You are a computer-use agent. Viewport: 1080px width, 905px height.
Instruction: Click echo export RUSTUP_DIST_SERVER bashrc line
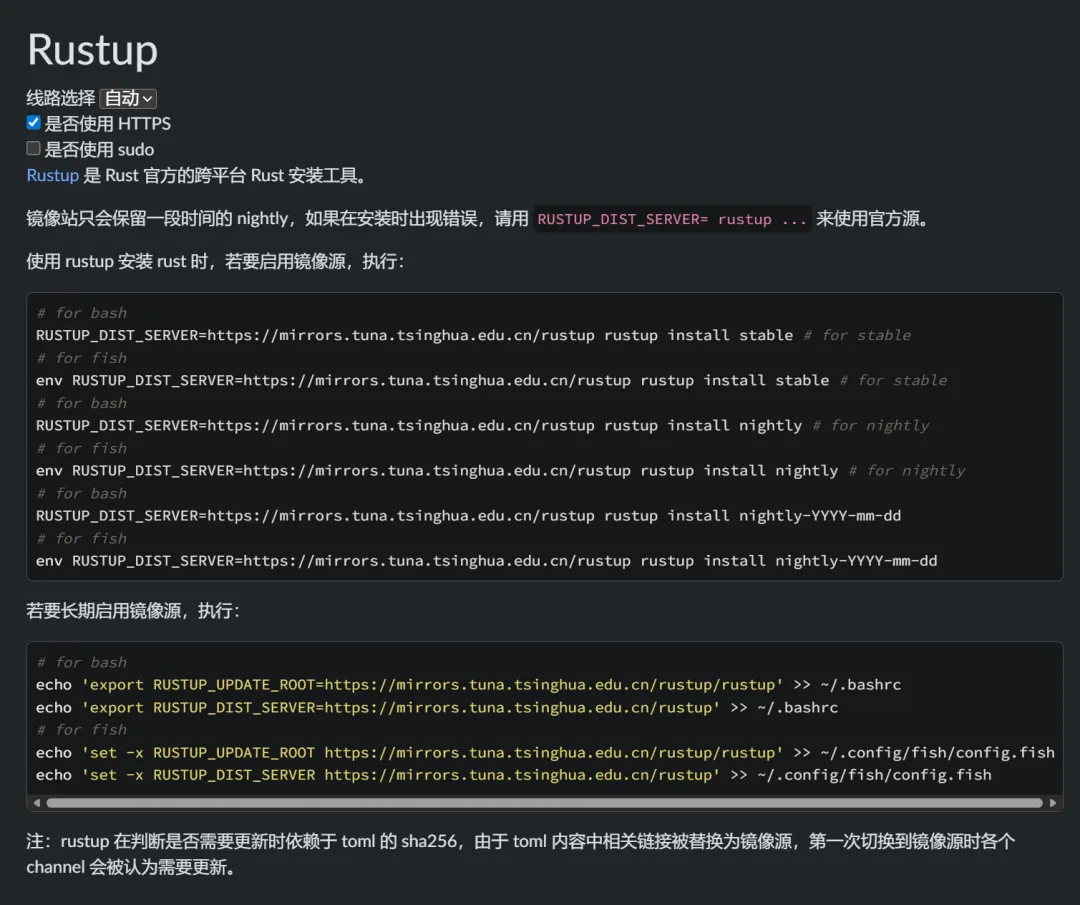click(x=437, y=707)
